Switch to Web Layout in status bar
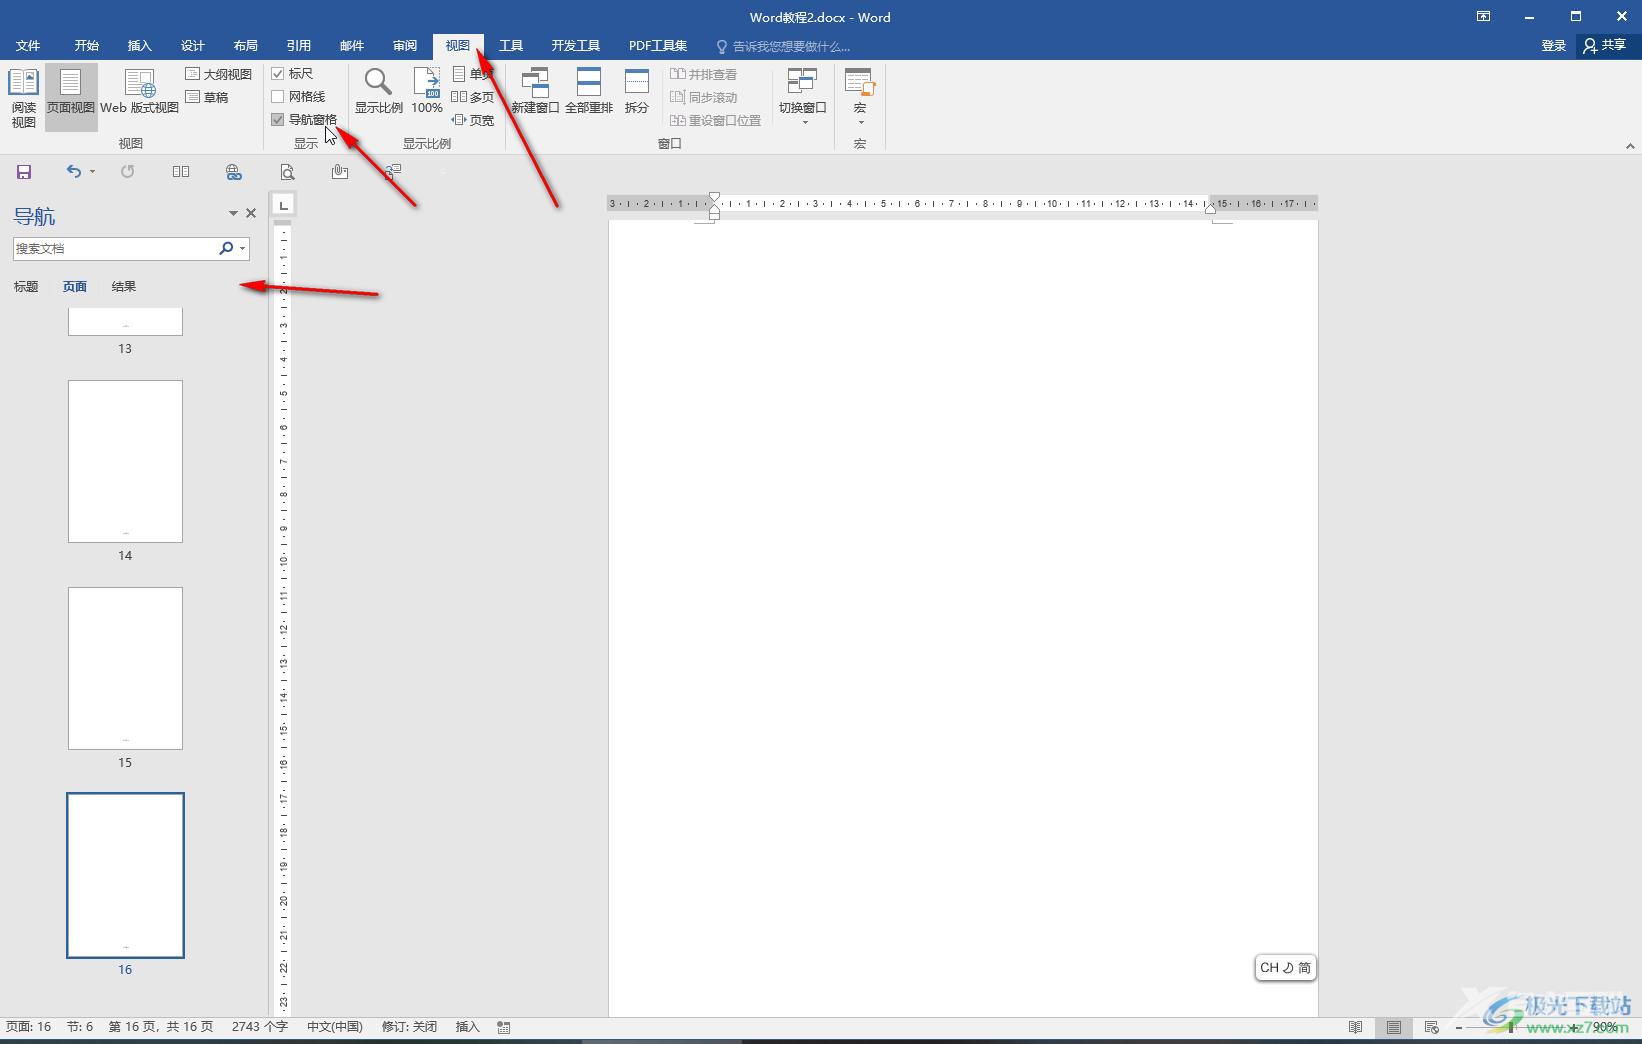This screenshot has height=1044, width=1642. click(1432, 1027)
